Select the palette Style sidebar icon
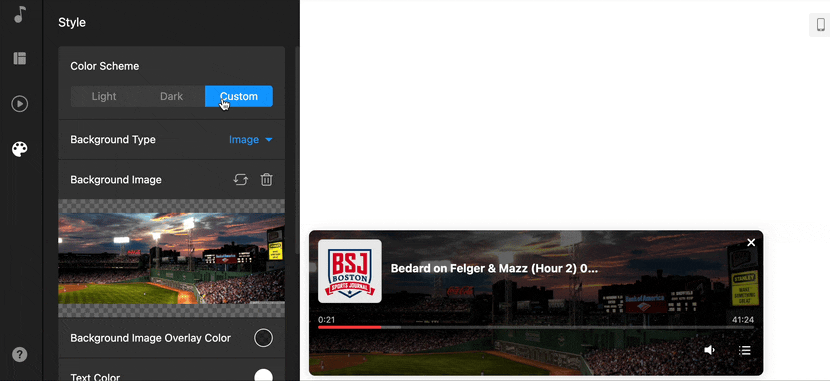Screen dimensions: 830x381 click(20, 149)
